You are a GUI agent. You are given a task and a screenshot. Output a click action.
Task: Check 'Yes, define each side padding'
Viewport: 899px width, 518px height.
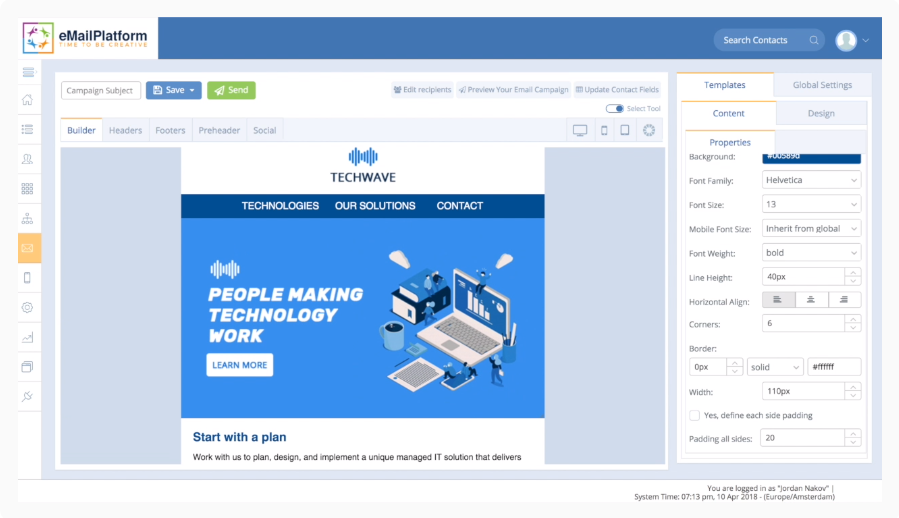pos(694,415)
